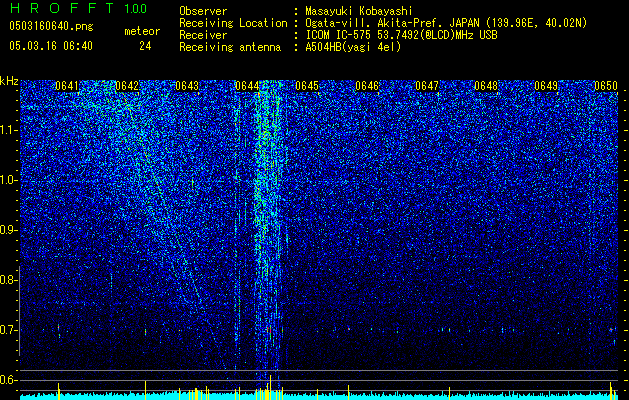
Task: Click the 'meteor' label
Action: pos(142,31)
